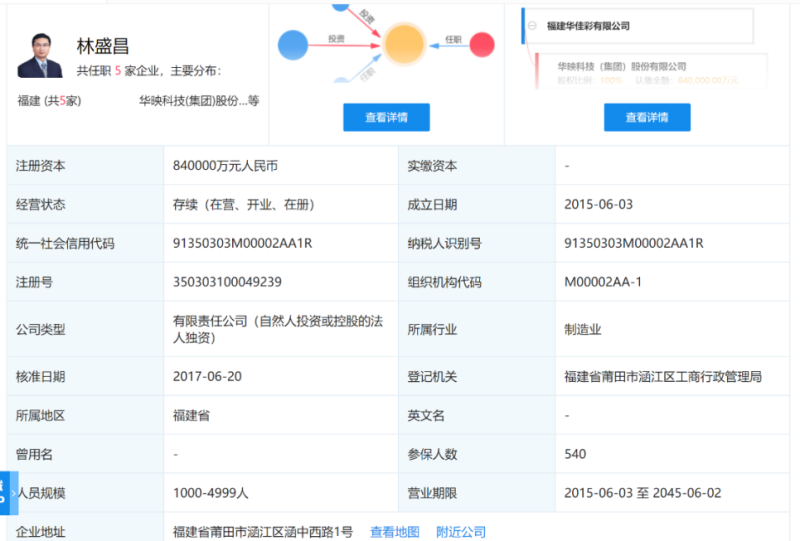Viewport: 800px width, 541px height.
Task: Click the 营业期限 label cell
Action: pyautogui.click(x=477, y=493)
